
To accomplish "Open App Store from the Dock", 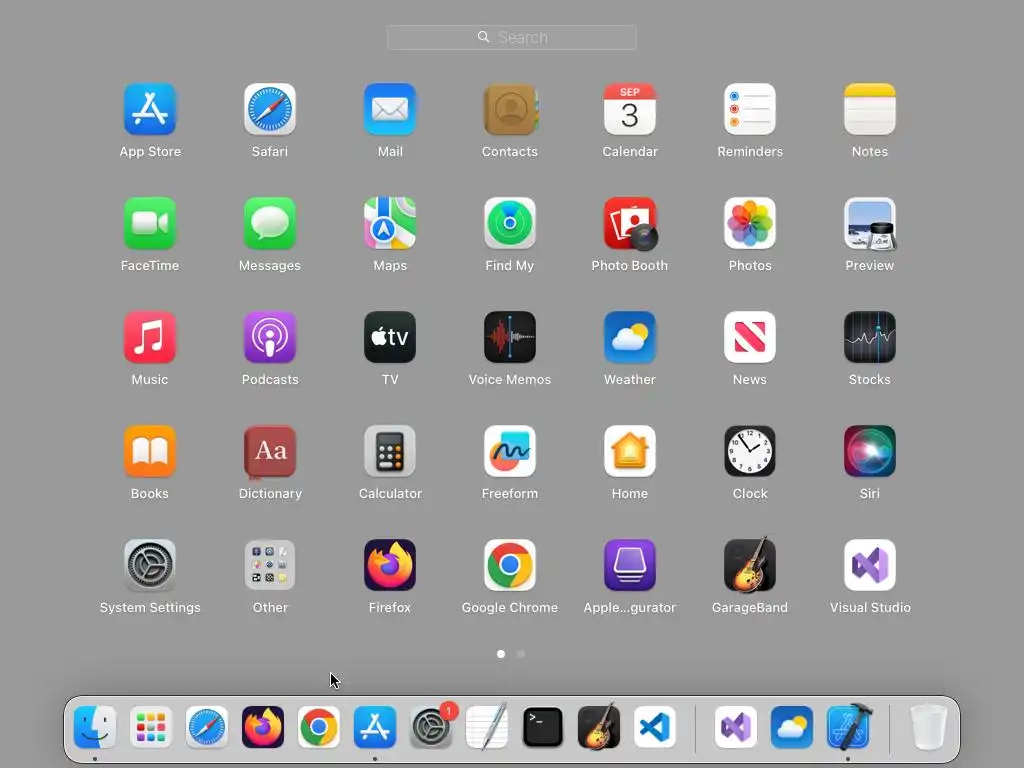I will pyautogui.click(x=375, y=727).
